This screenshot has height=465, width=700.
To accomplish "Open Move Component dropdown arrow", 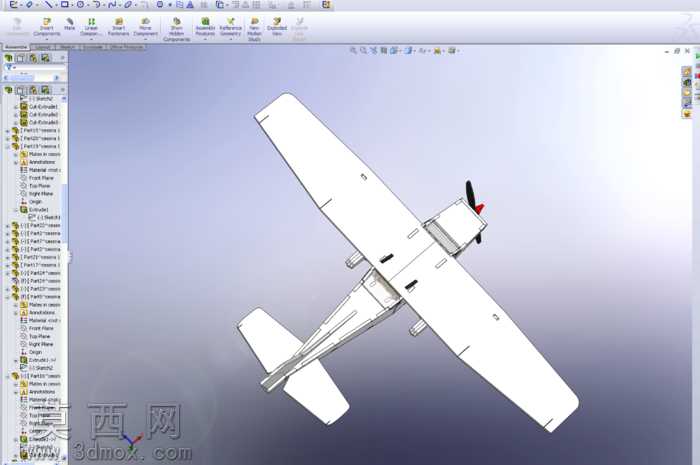I will pyautogui.click(x=145, y=39).
